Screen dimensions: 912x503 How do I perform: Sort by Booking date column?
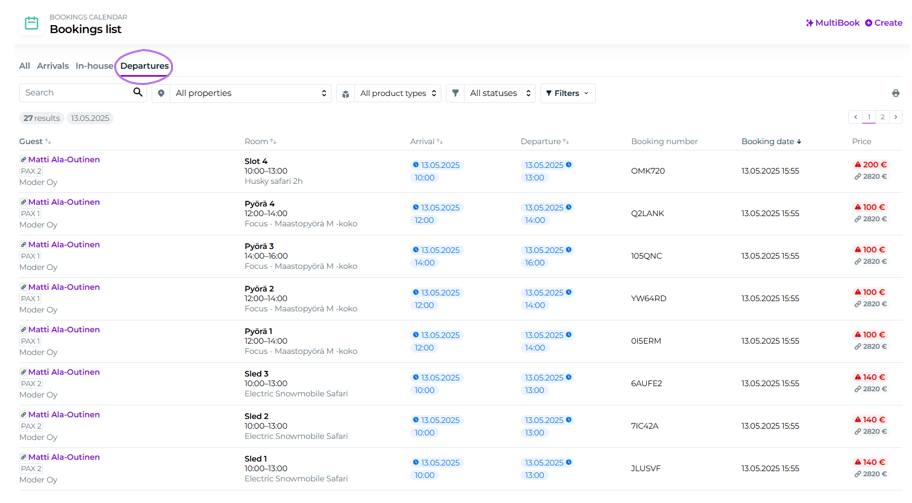(771, 141)
